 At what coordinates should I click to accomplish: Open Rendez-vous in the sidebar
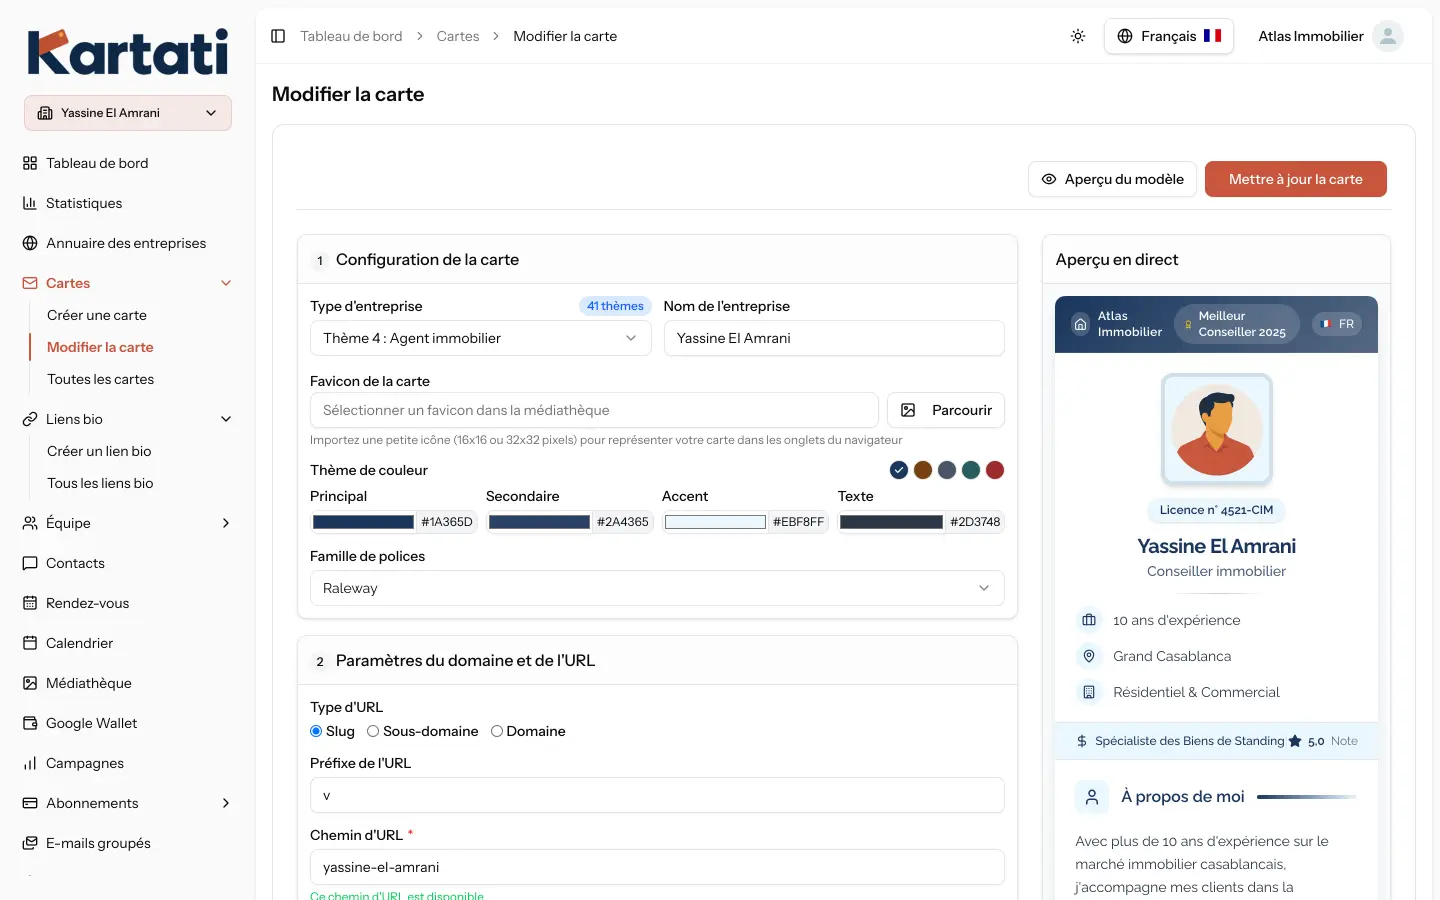(x=128, y=603)
